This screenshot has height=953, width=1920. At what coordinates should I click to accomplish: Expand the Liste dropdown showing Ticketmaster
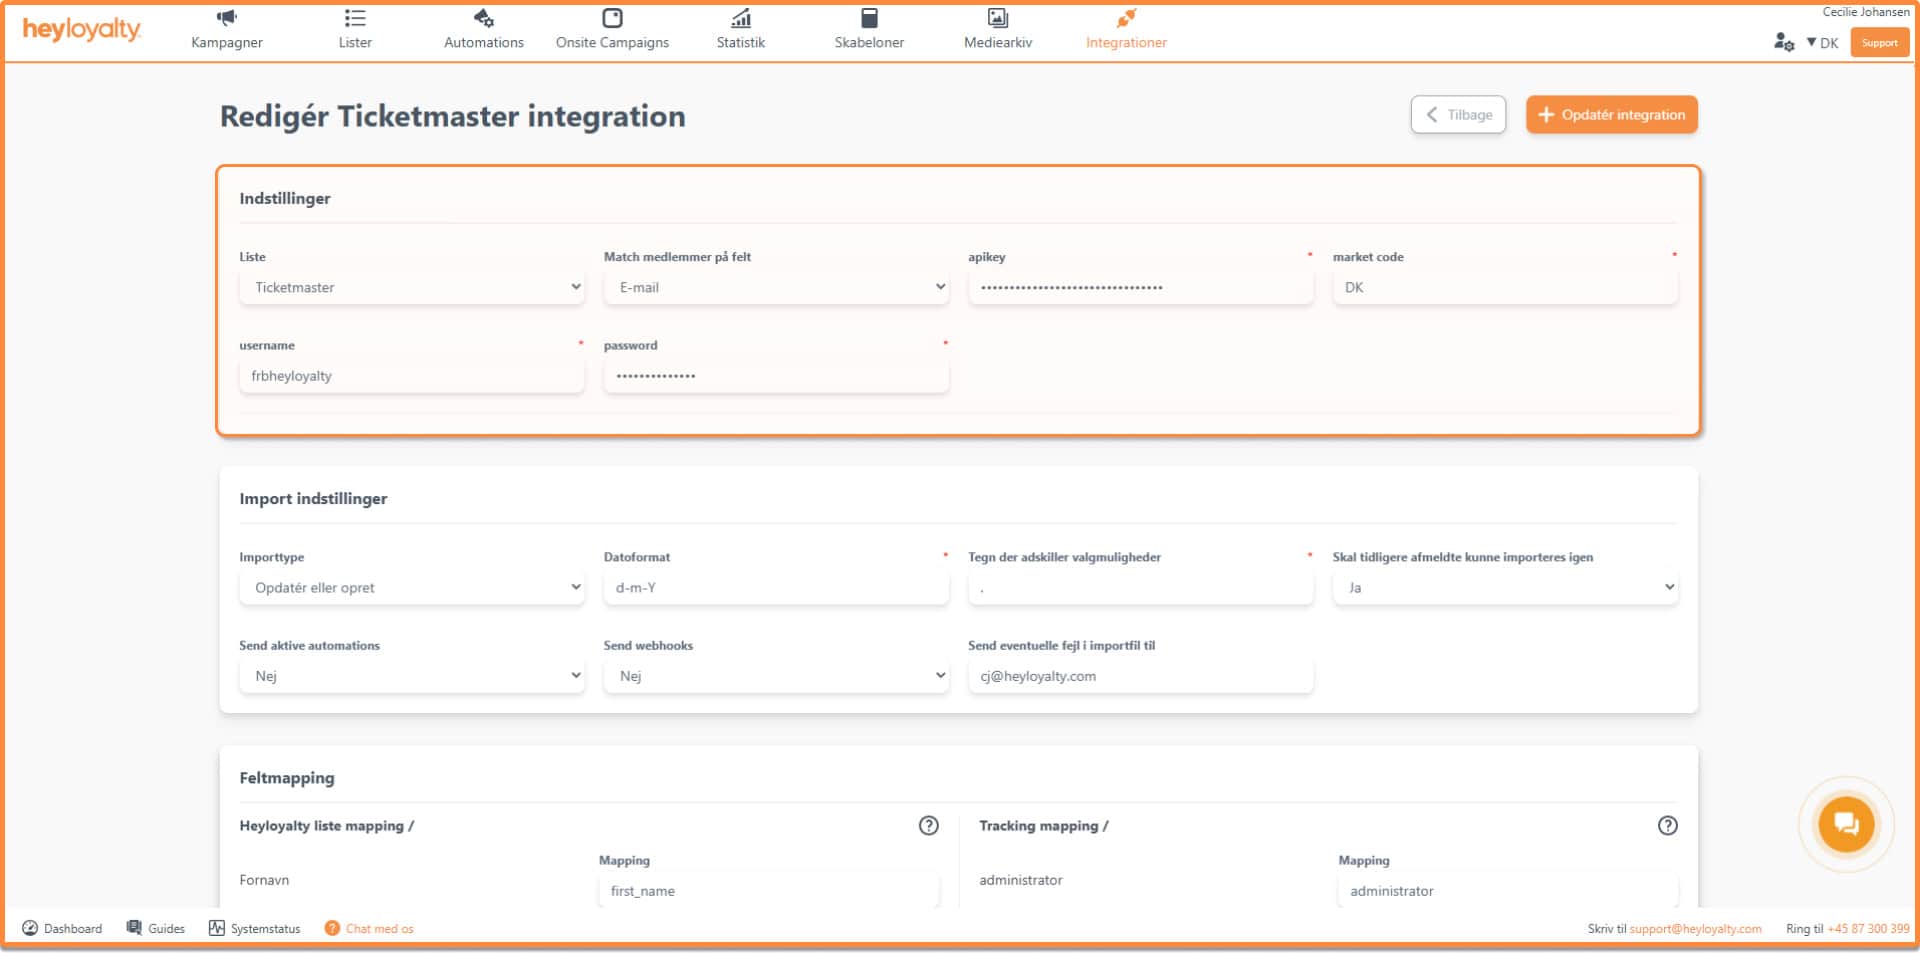411,287
